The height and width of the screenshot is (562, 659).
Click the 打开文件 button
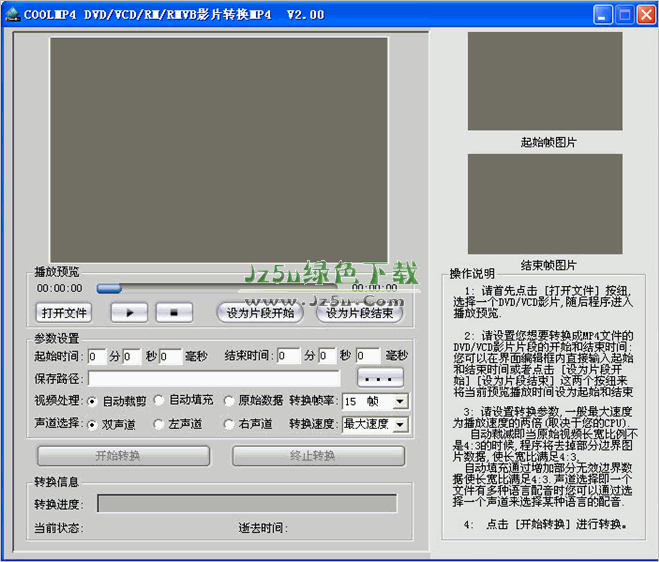(x=64, y=313)
